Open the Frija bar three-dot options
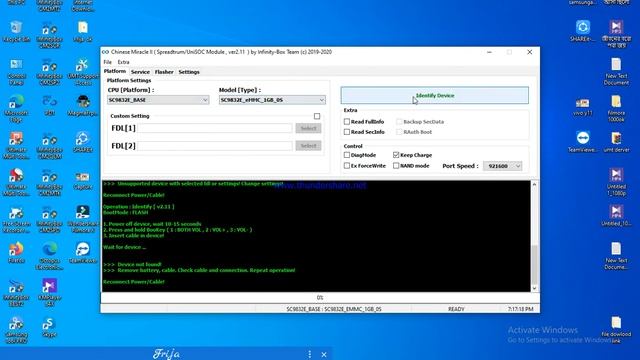This screenshot has height=360, width=640. click(309, 354)
